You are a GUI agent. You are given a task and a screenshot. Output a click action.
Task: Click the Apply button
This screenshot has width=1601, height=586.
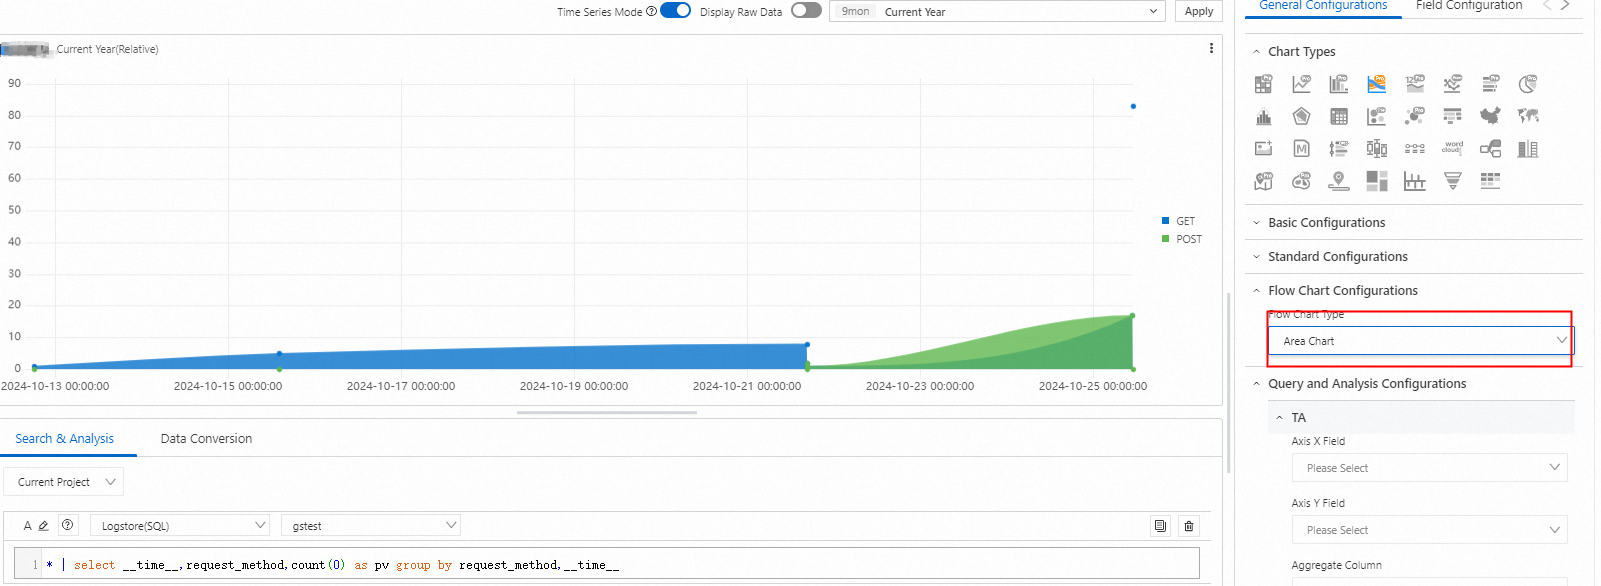(1199, 12)
